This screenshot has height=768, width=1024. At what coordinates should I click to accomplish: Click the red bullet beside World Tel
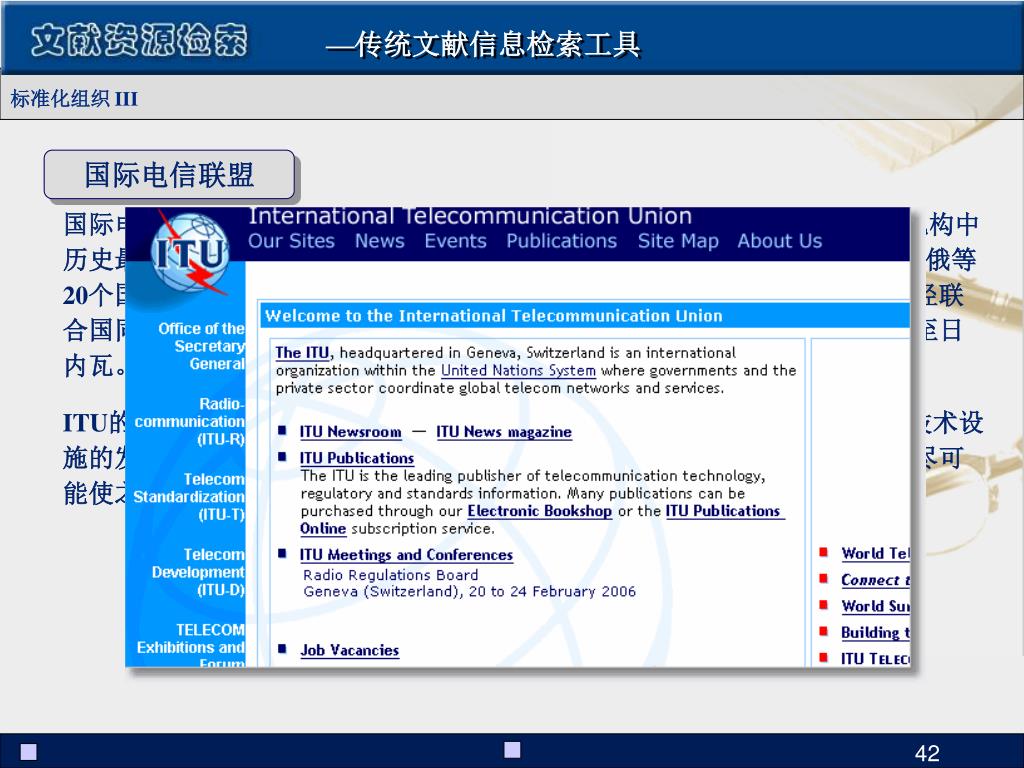(824, 552)
